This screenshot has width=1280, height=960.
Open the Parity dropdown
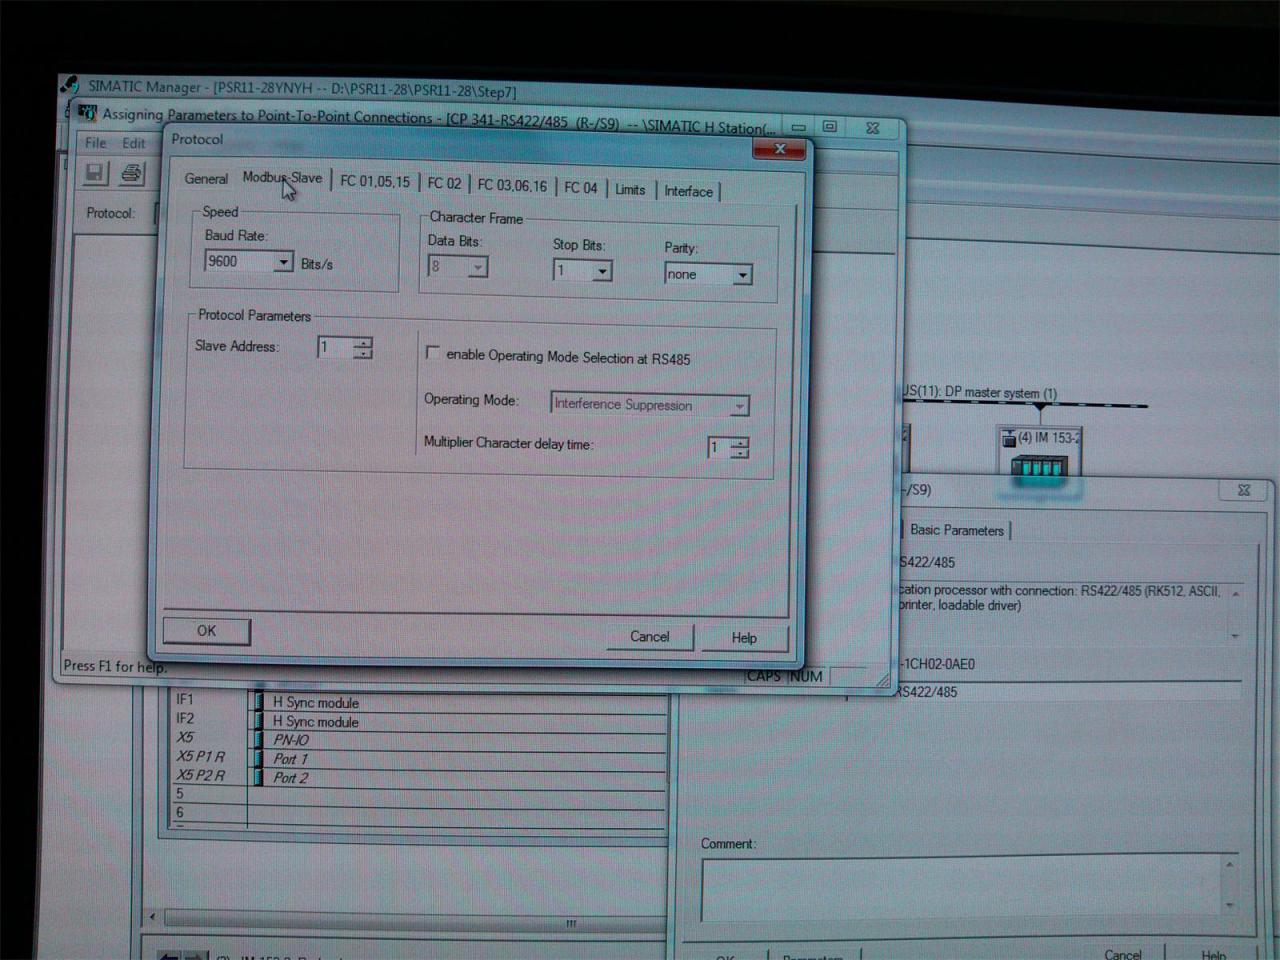(742, 275)
